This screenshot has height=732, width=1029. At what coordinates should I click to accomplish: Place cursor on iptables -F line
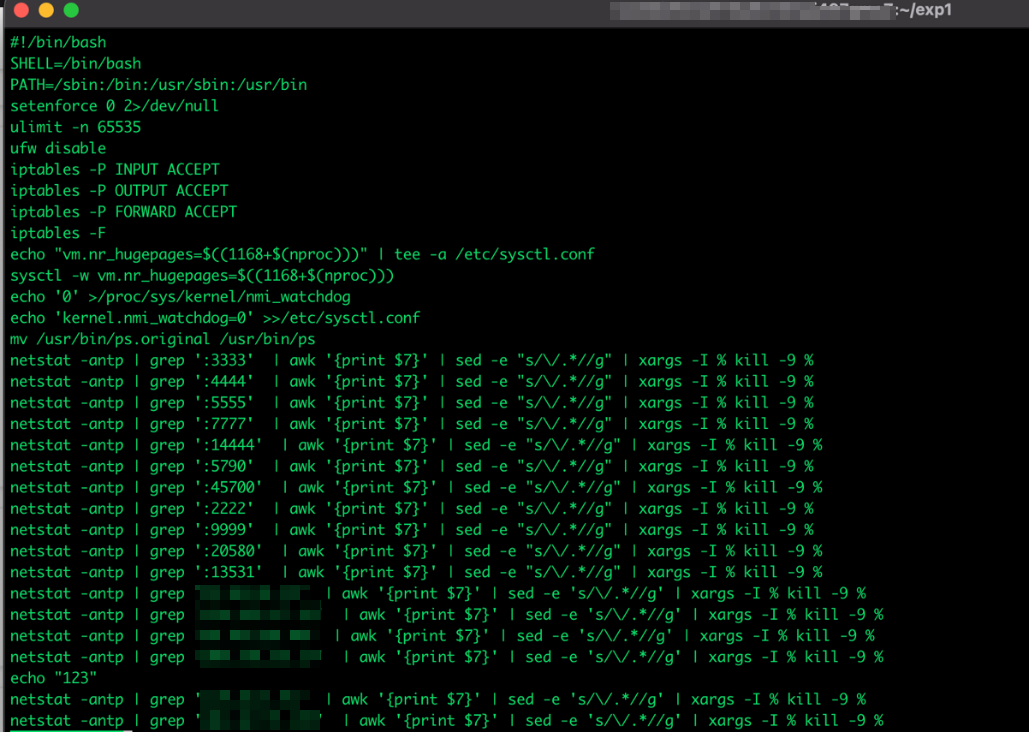tap(49, 233)
